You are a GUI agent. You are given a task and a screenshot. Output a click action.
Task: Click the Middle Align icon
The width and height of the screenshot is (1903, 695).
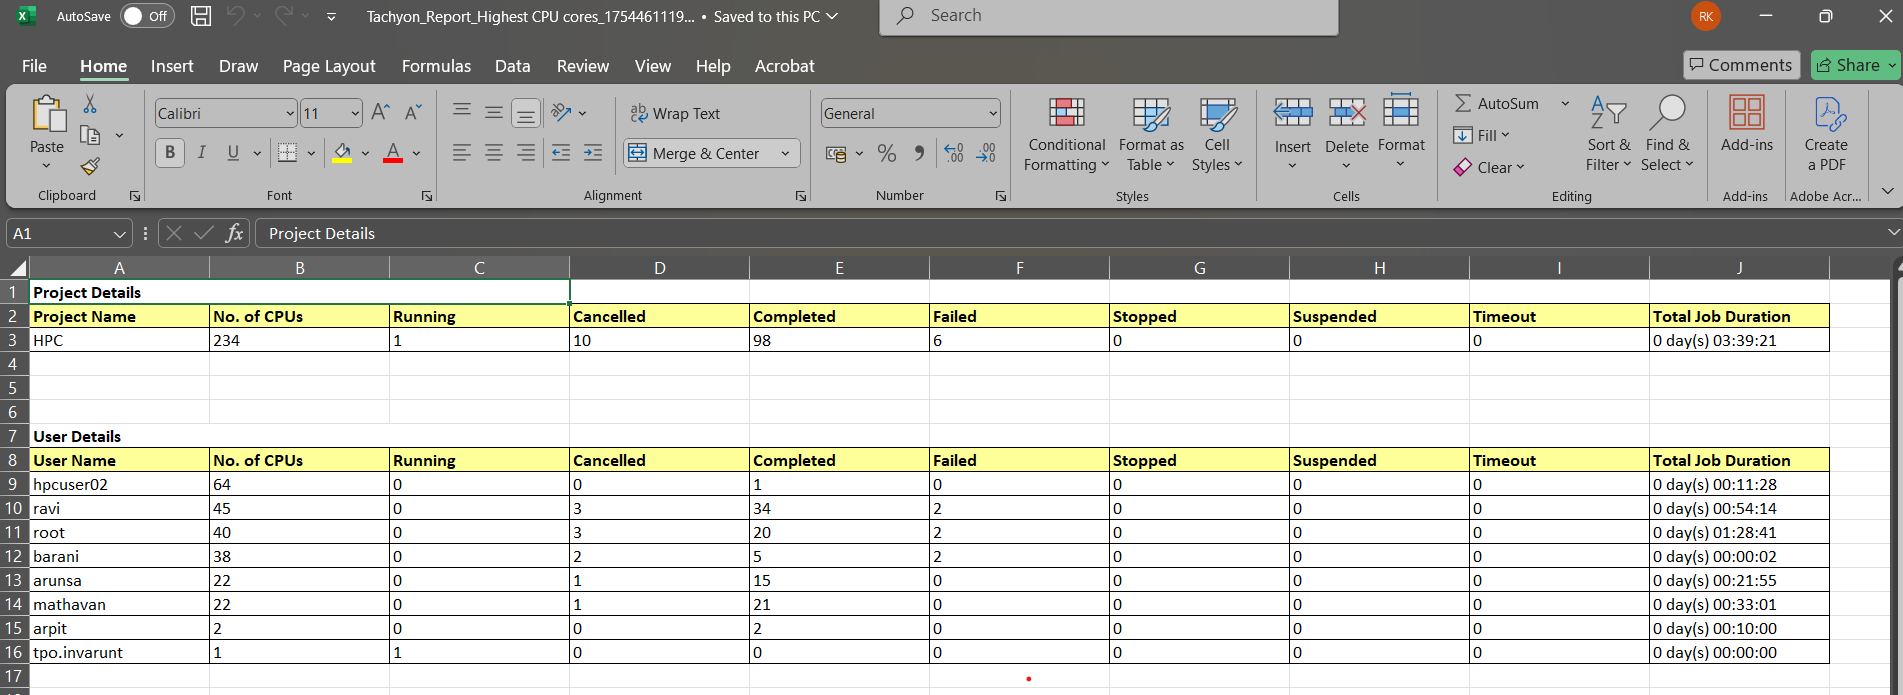494,112
